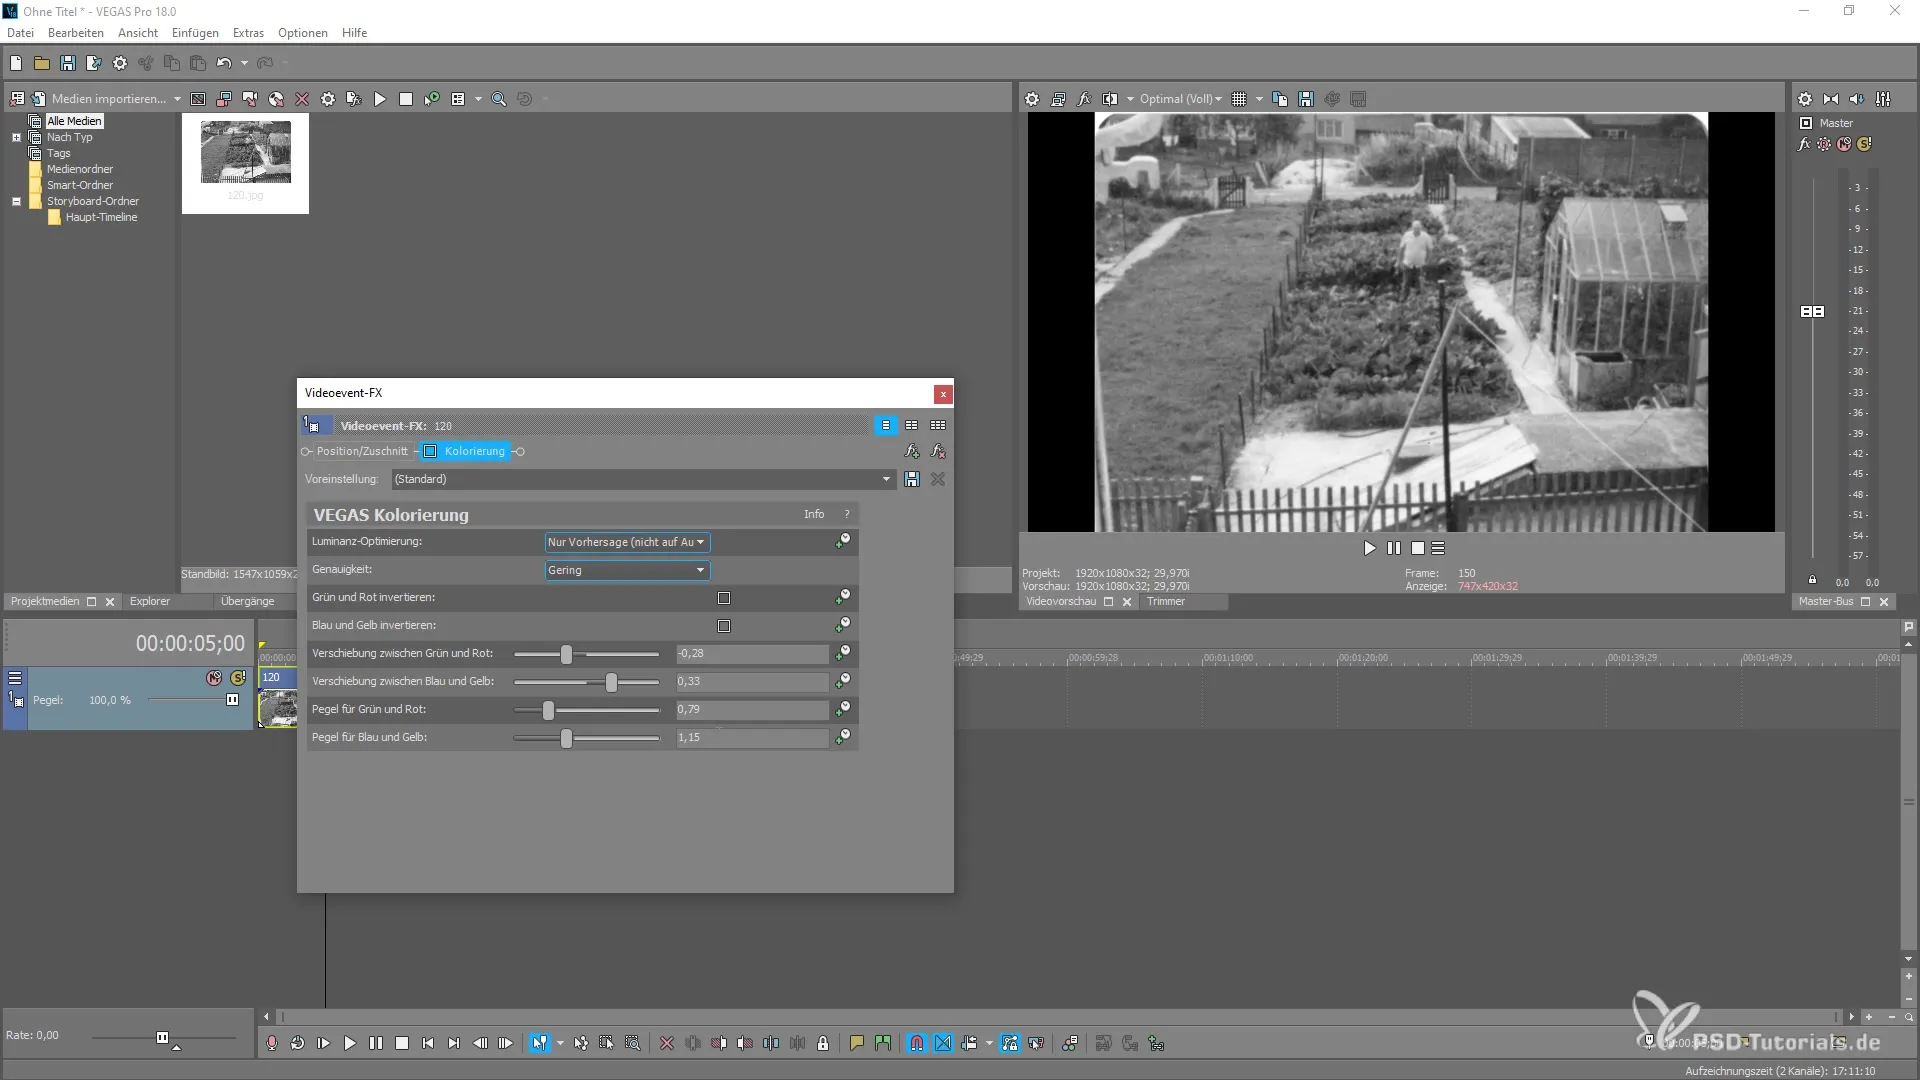Start media preview in the Projektmedien toolbar

pyautogui.click(x=380, y=99)
